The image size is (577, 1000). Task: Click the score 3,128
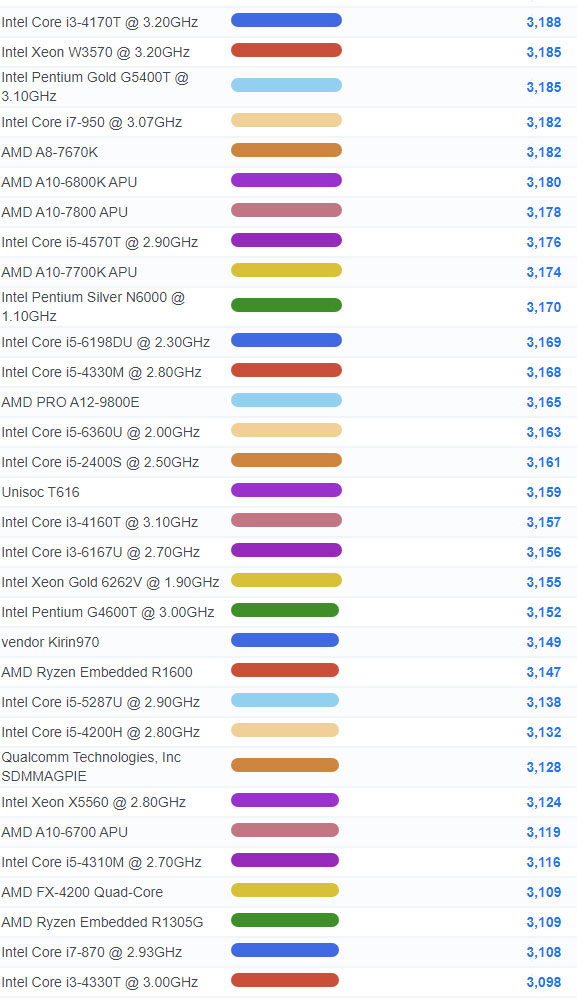[x=544, y=767]
